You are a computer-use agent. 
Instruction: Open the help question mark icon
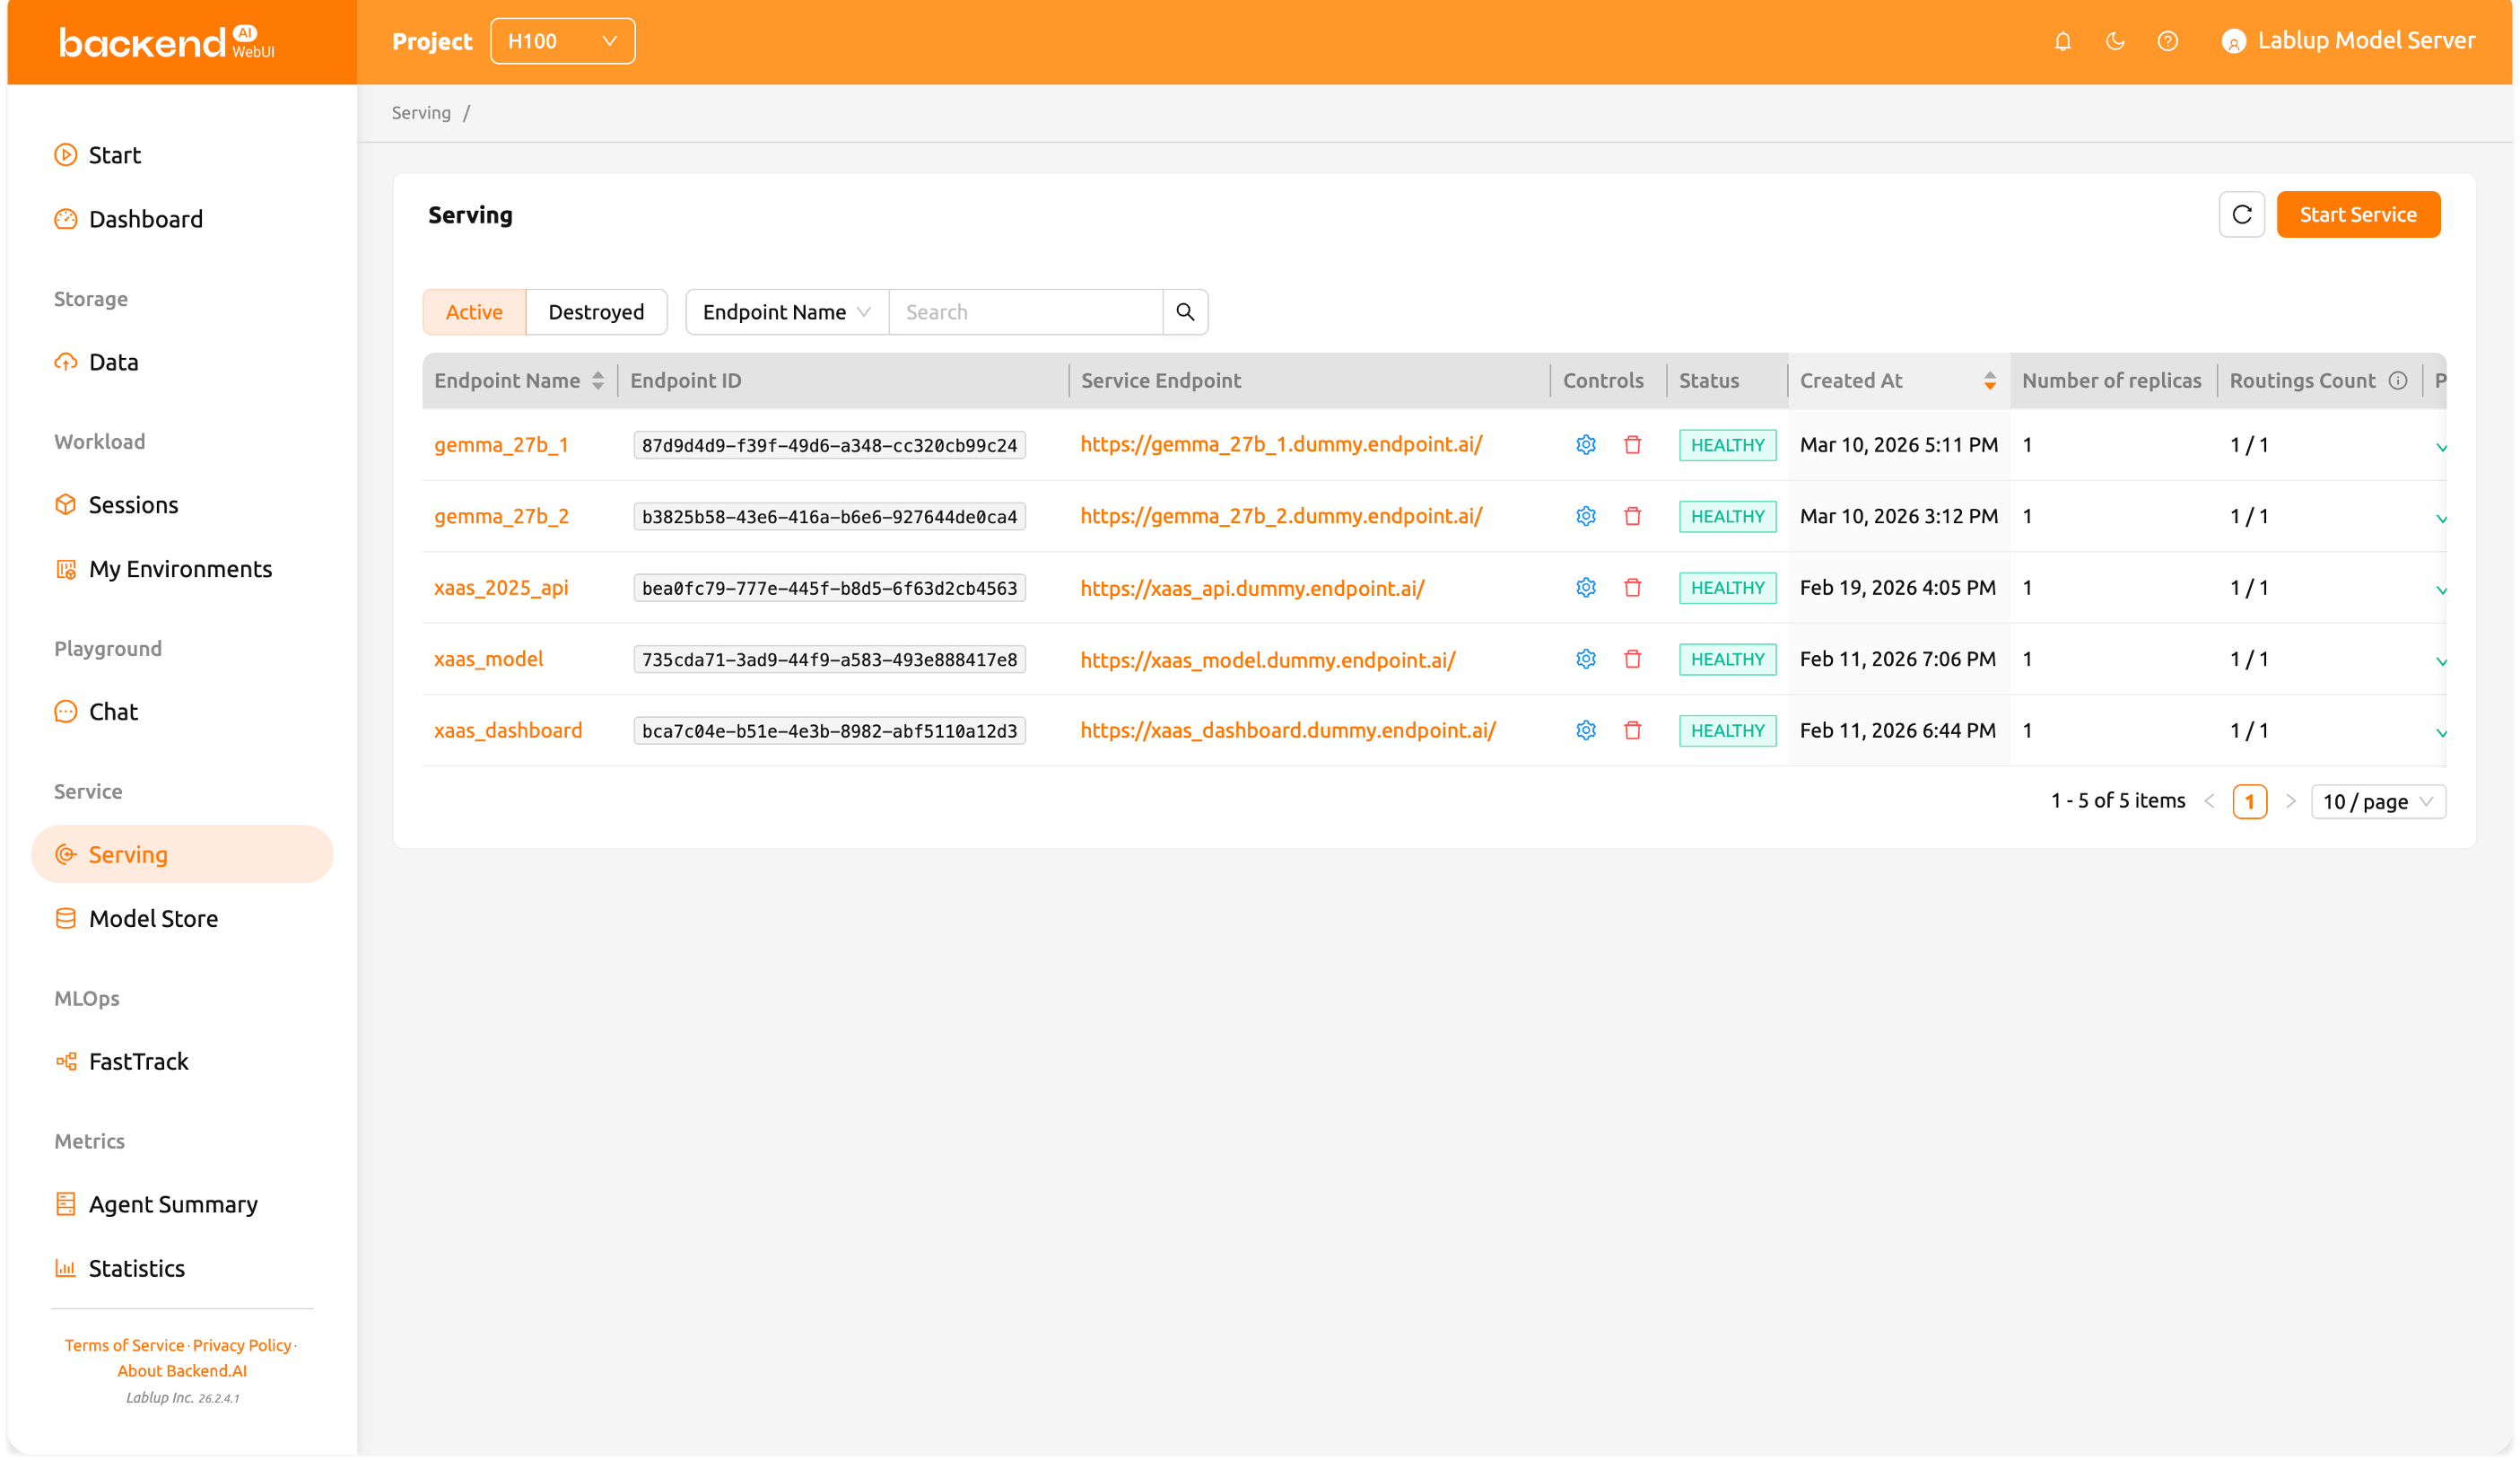[2167, 41]
